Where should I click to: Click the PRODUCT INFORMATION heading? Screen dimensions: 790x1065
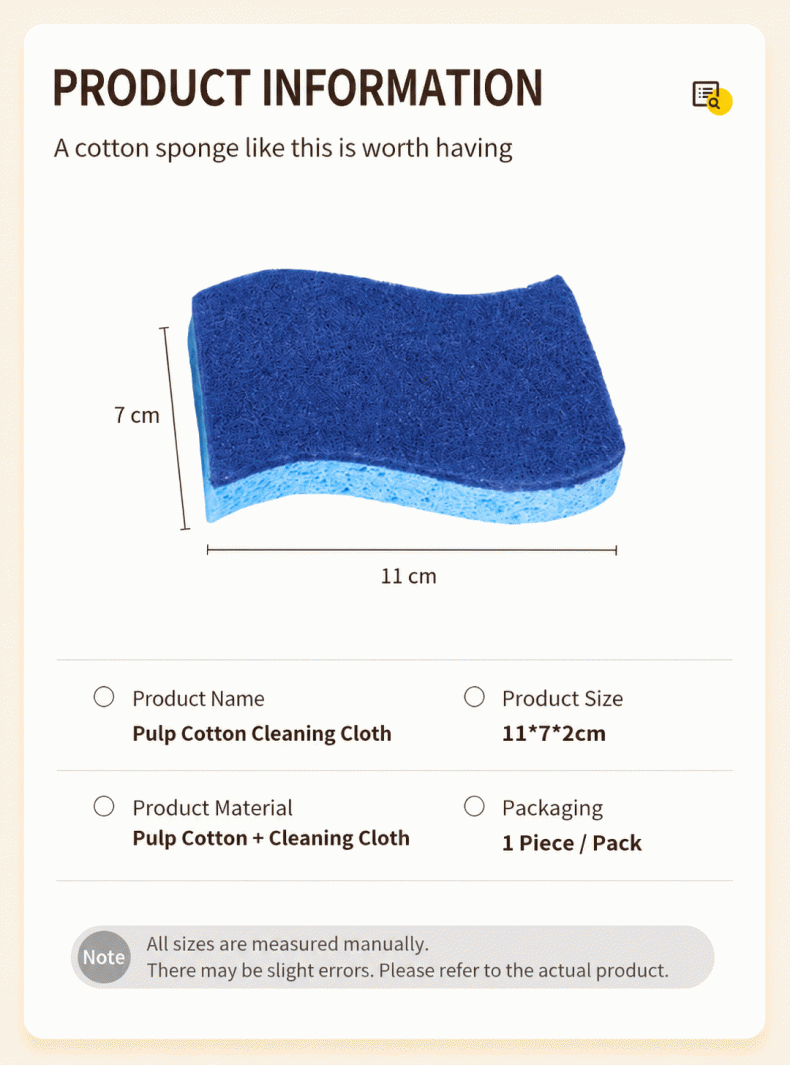tap(298, 88)
